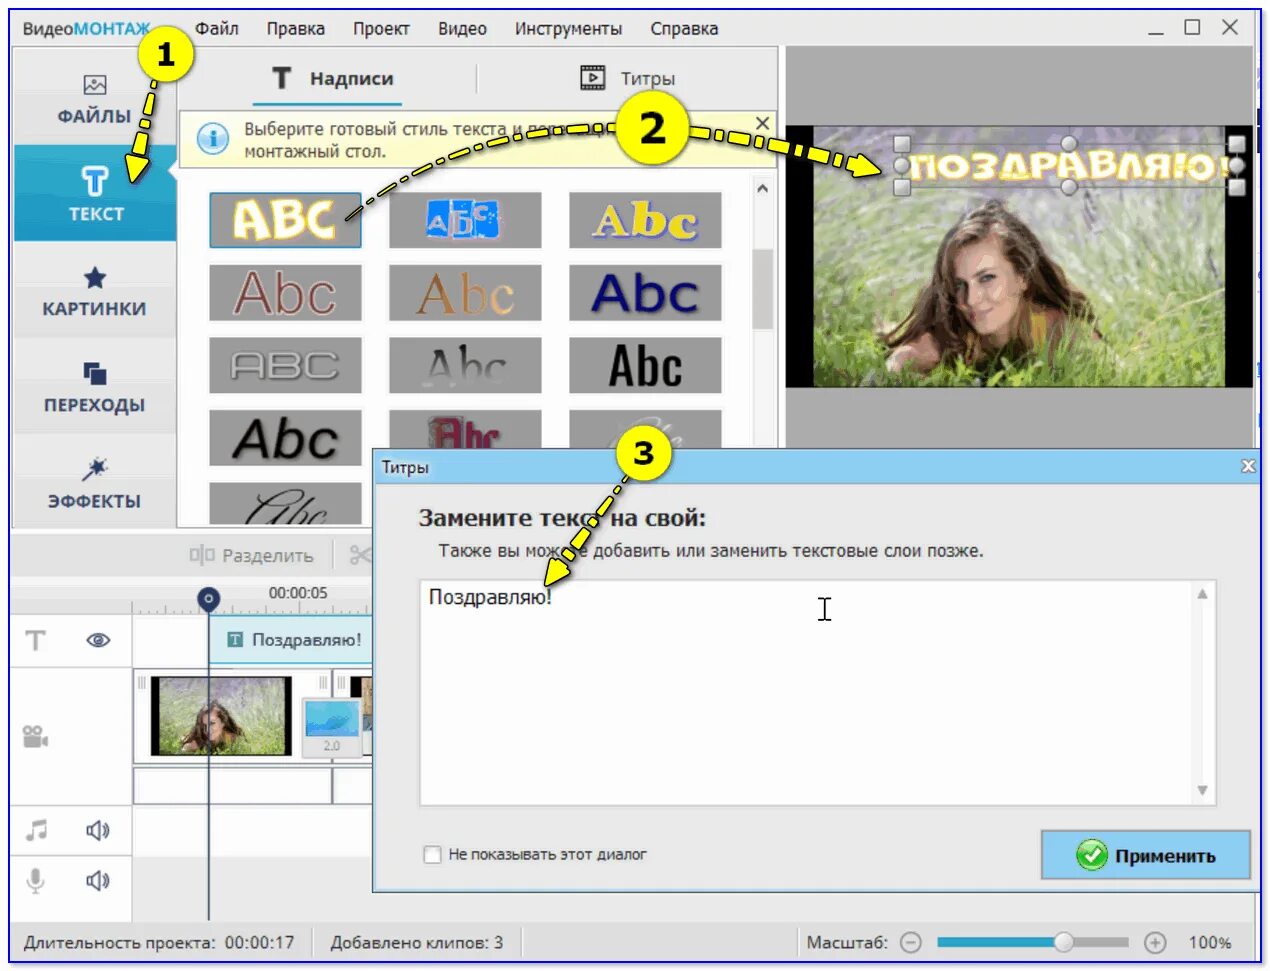Click the project duration status text

point(159,942)
